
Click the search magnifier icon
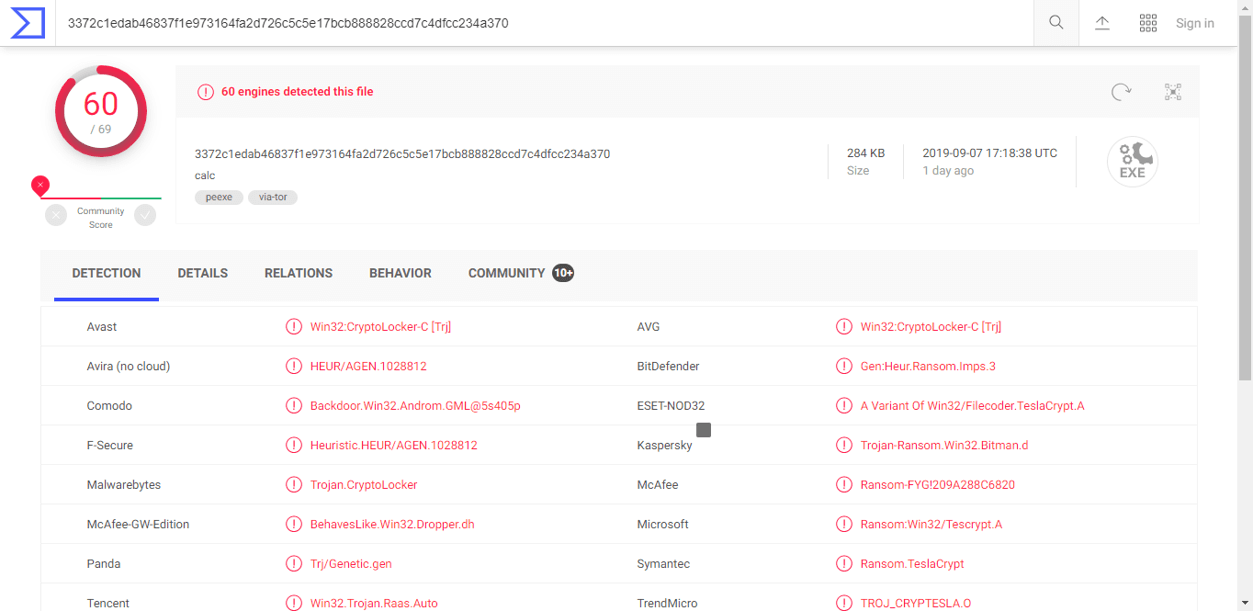point(1056,23)
